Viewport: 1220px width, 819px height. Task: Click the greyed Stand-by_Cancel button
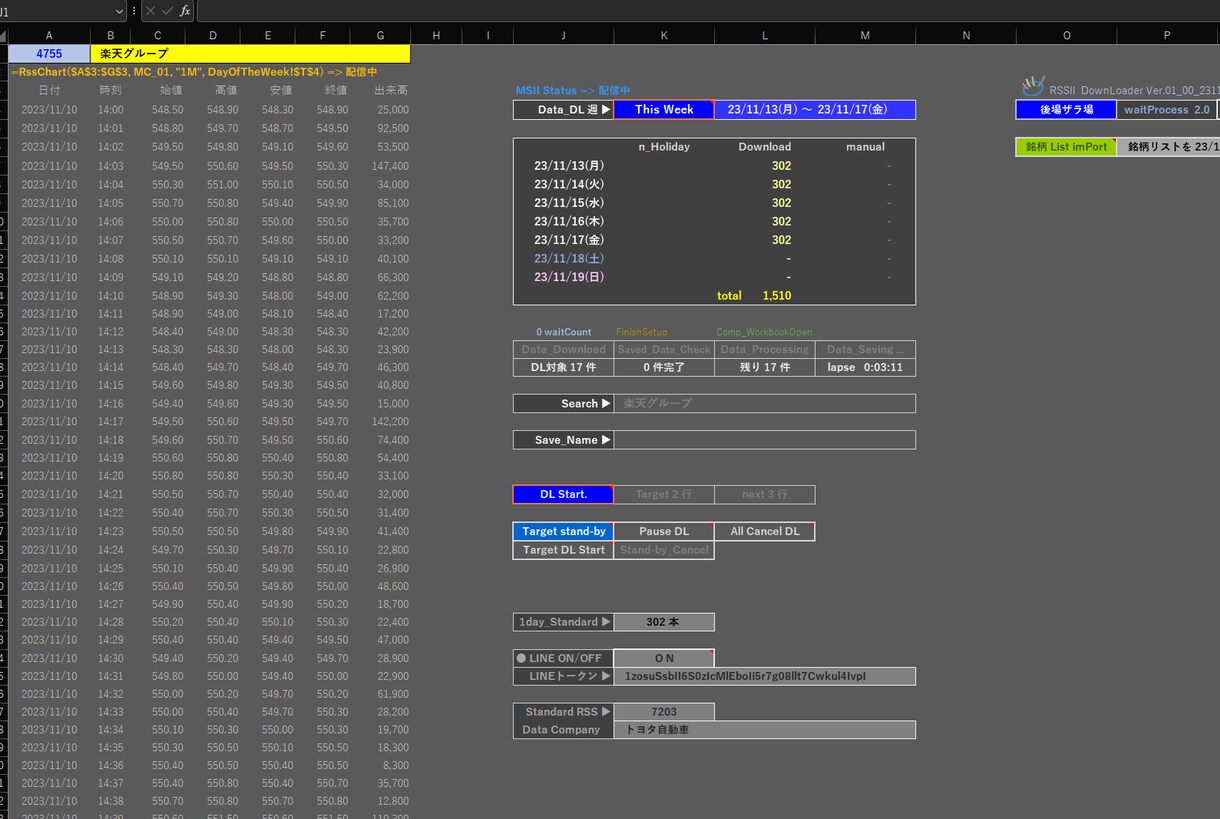(664, 550)
